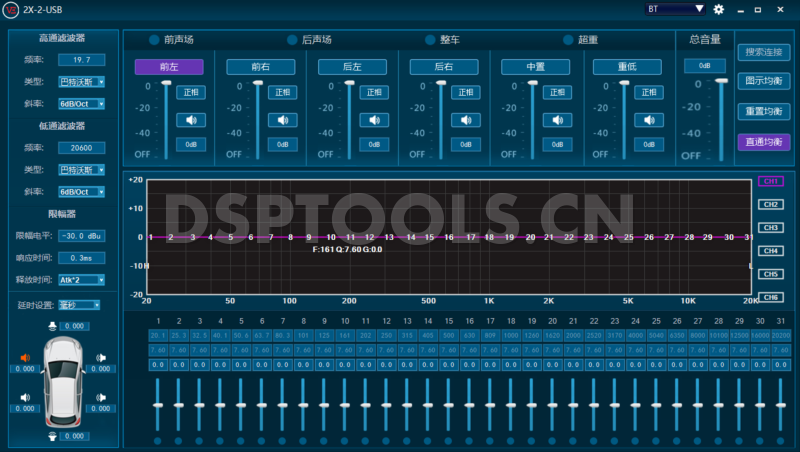Switch to CH5 curve tab
Screen dimensions: 800x452
pyautogui.click(x=770, y=274)
